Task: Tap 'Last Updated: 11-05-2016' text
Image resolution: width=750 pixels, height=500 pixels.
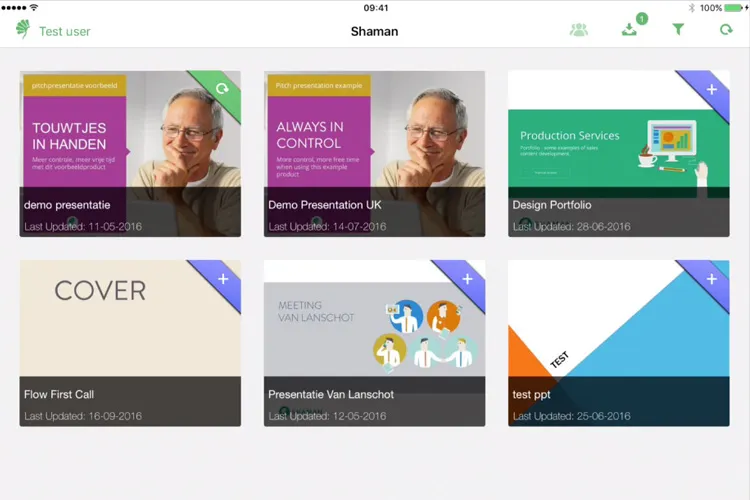Action: [x=83, y=226]
